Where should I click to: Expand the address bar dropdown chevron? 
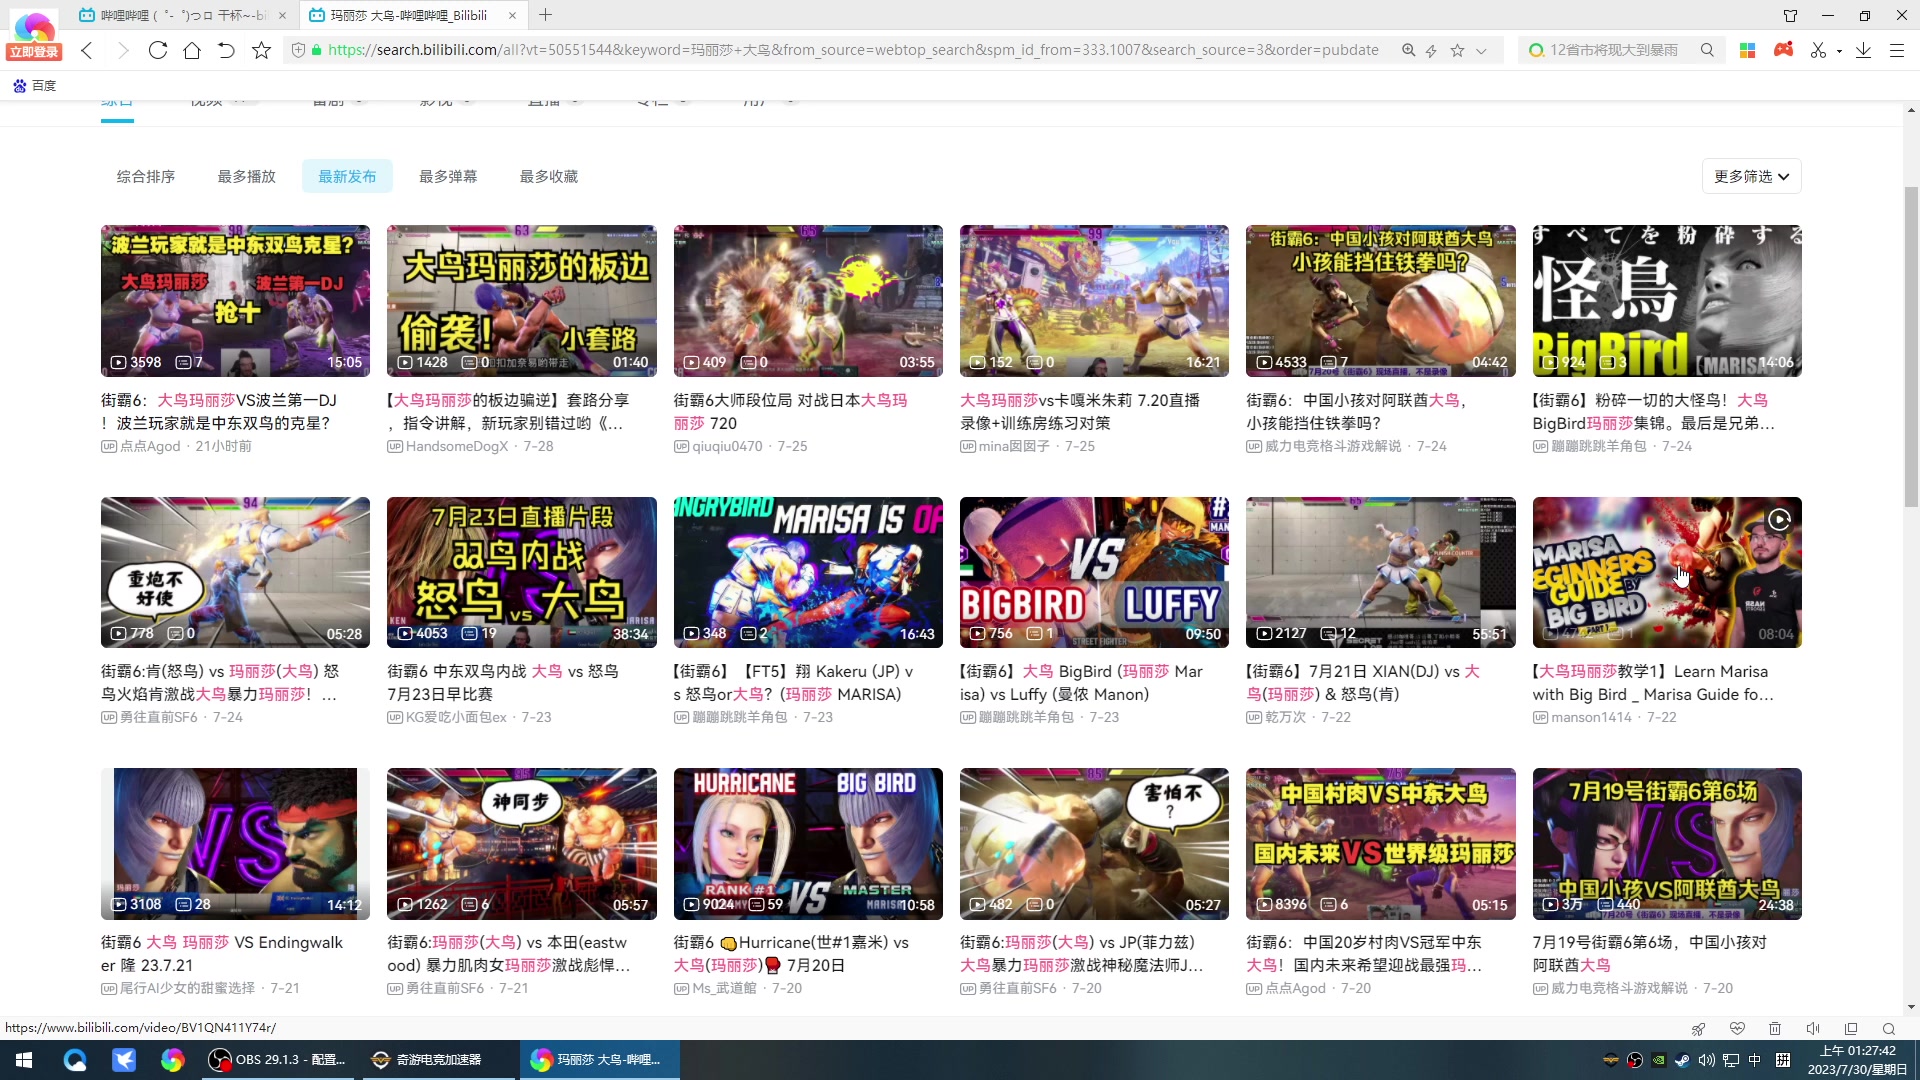coord(1481,50)
